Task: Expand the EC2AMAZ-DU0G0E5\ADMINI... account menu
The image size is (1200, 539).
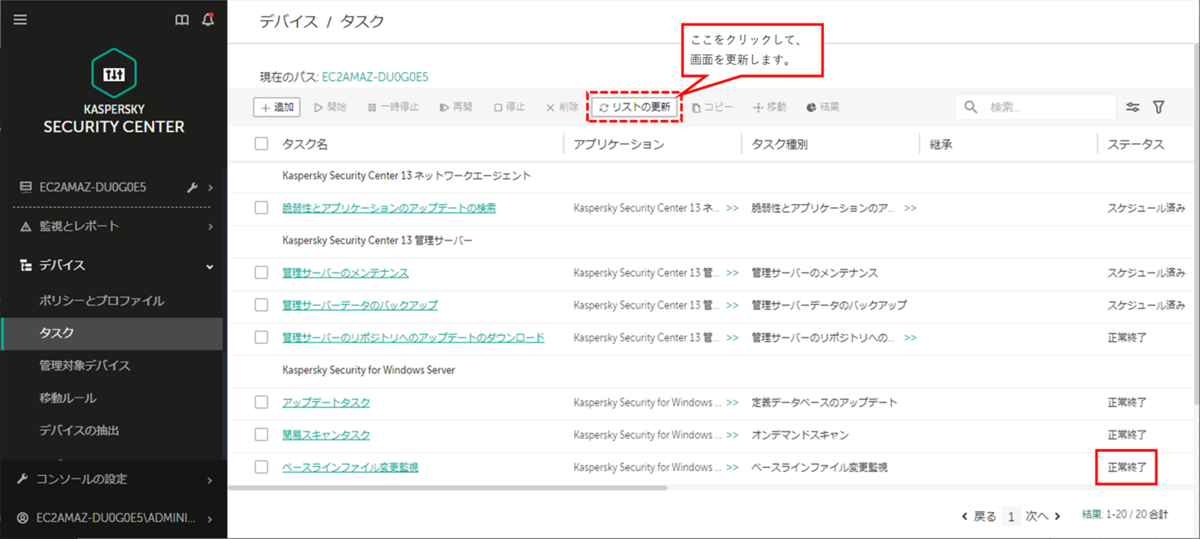Action: coord(210,518)
